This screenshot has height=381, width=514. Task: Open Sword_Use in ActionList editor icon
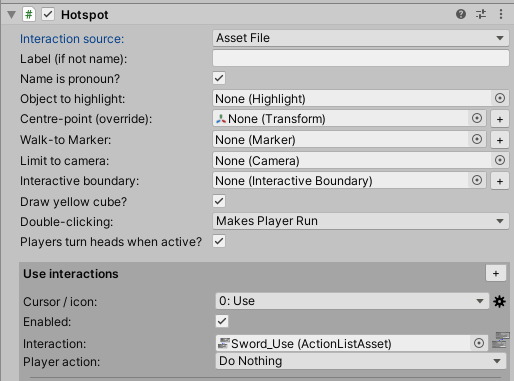(501, 340)
